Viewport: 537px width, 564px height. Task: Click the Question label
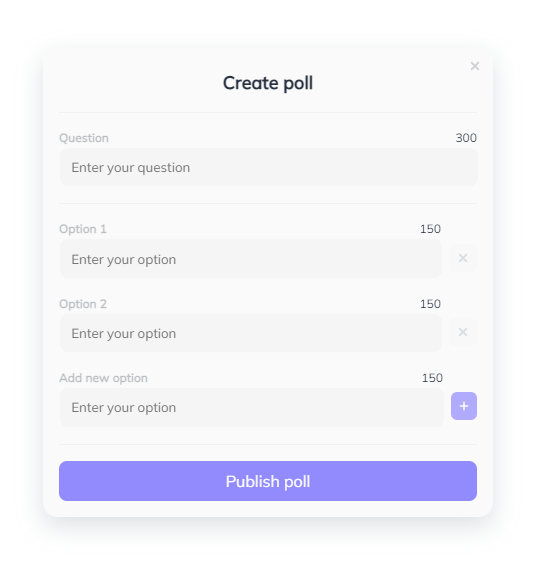tap(84, 138)
